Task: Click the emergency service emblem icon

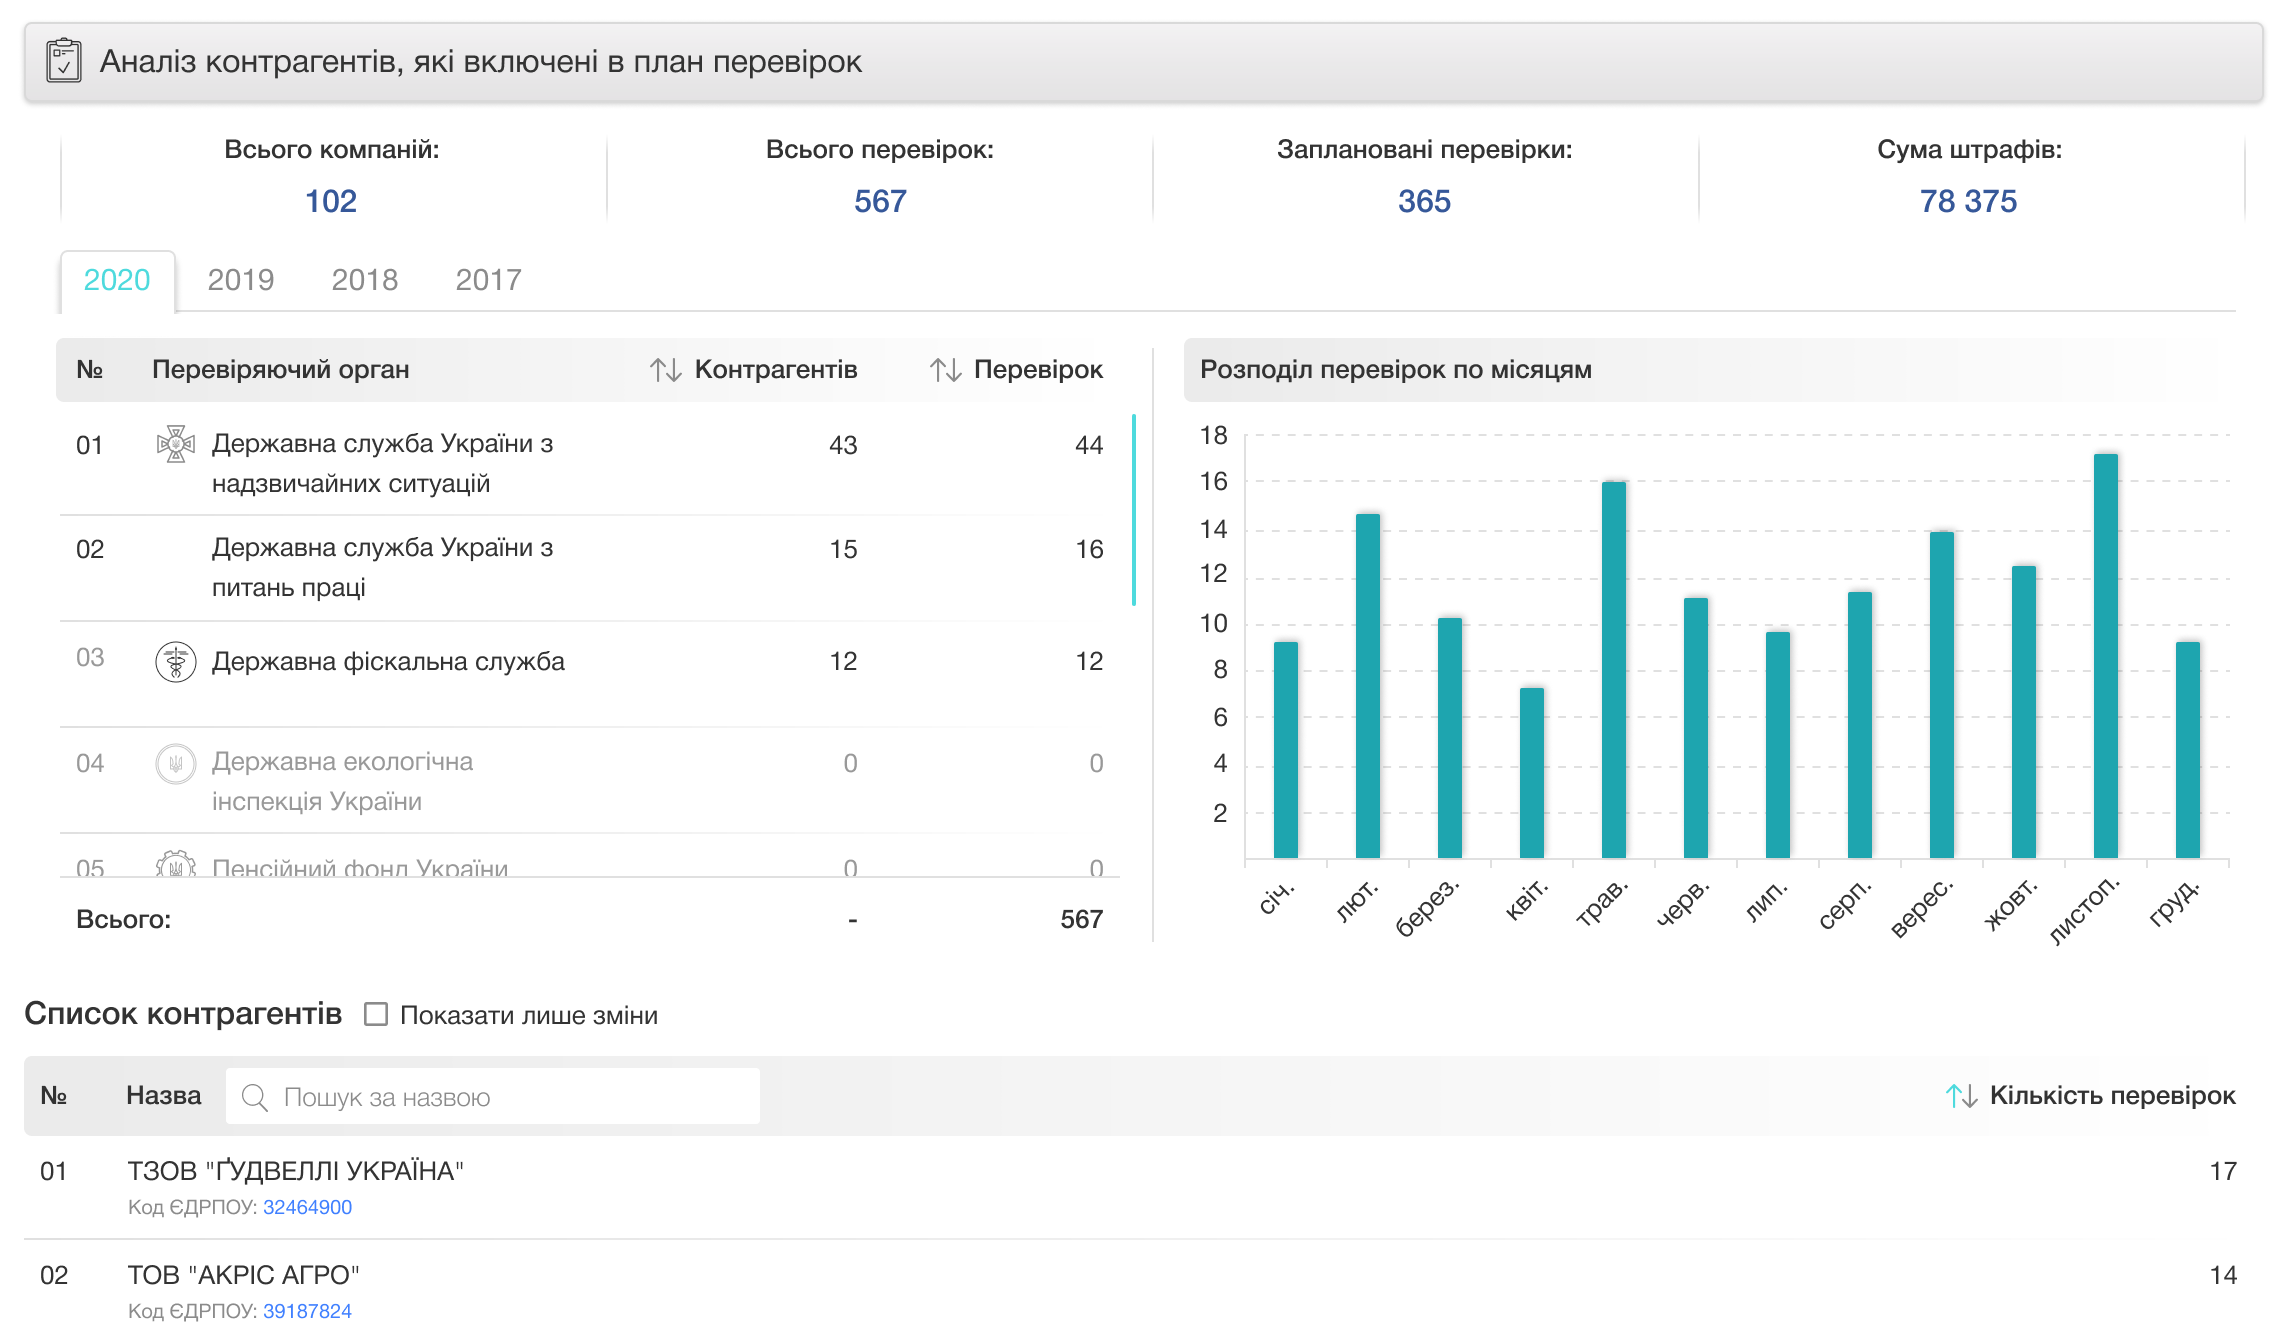Action: (x=176, y=444)
